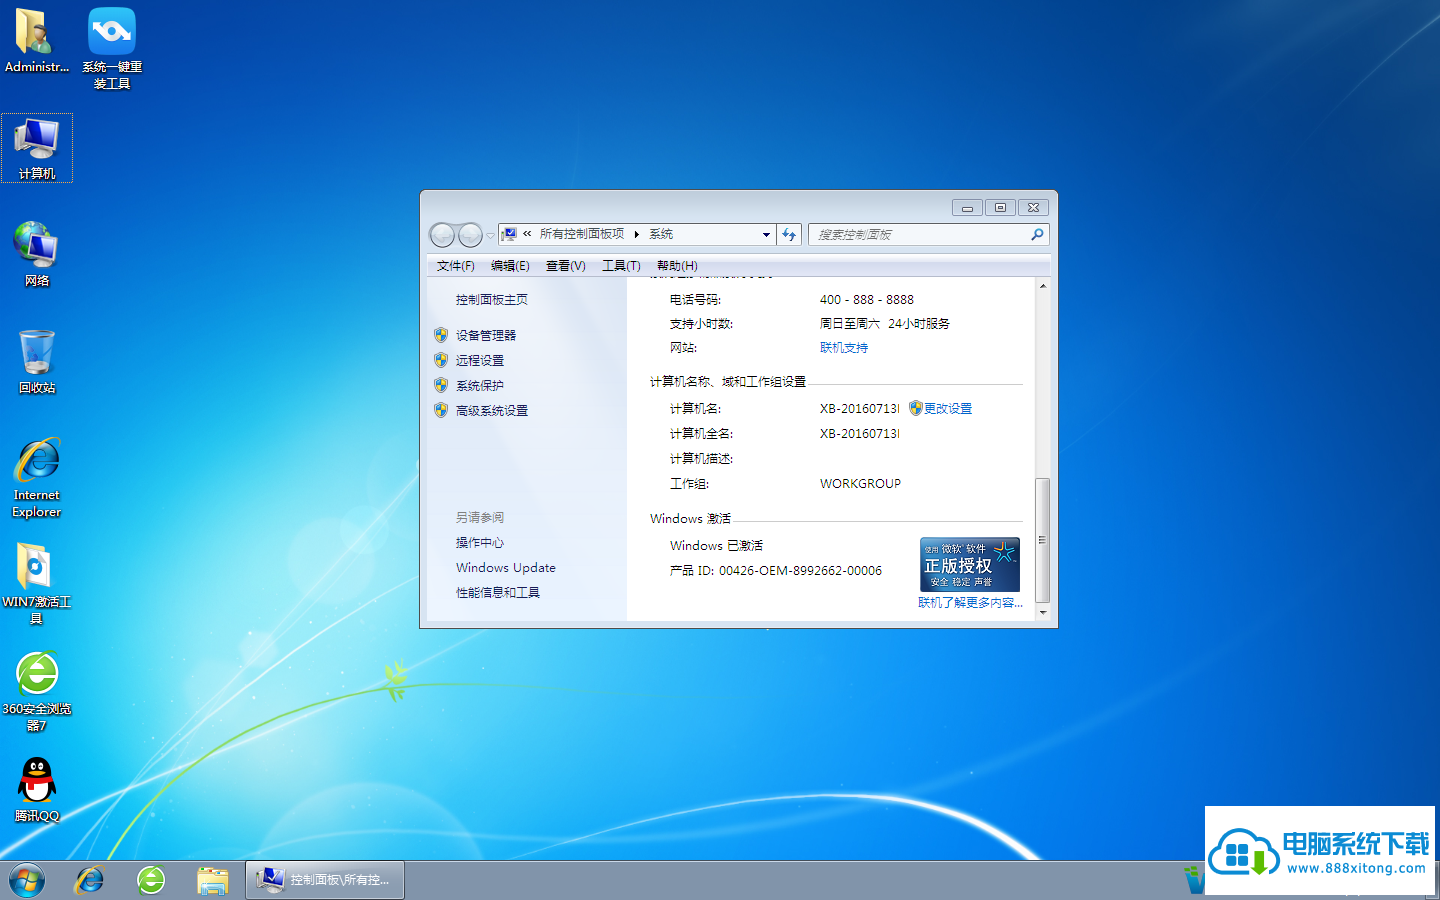1440x900 pixels.
Task: Click the Forward navigation arrow button
Action: tap(470, 235)
